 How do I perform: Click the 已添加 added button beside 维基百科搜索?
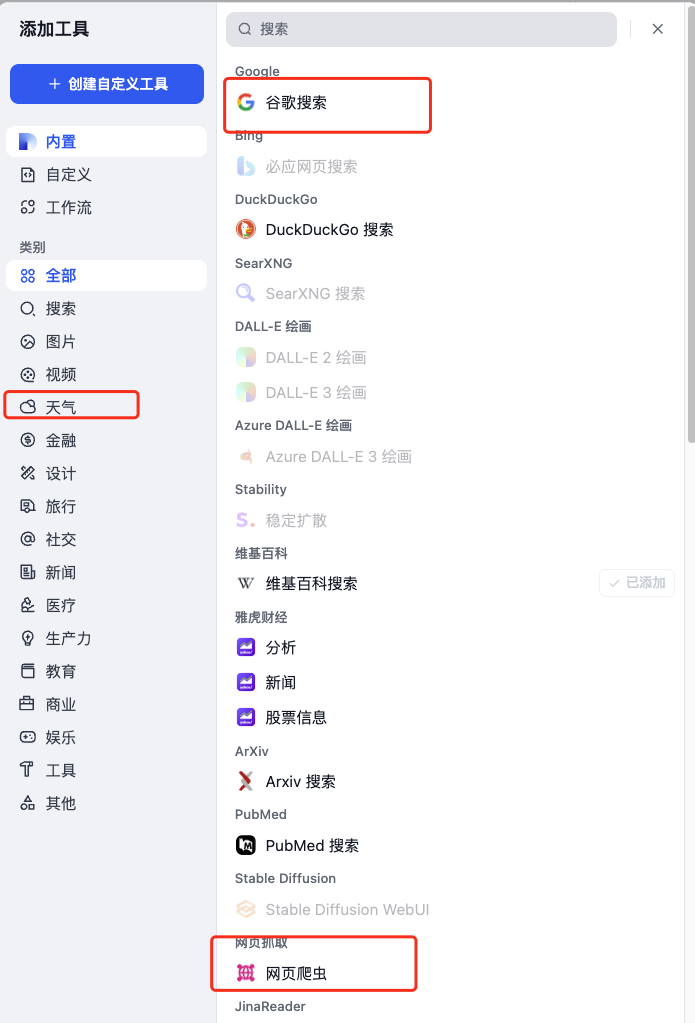coord(636,583)
